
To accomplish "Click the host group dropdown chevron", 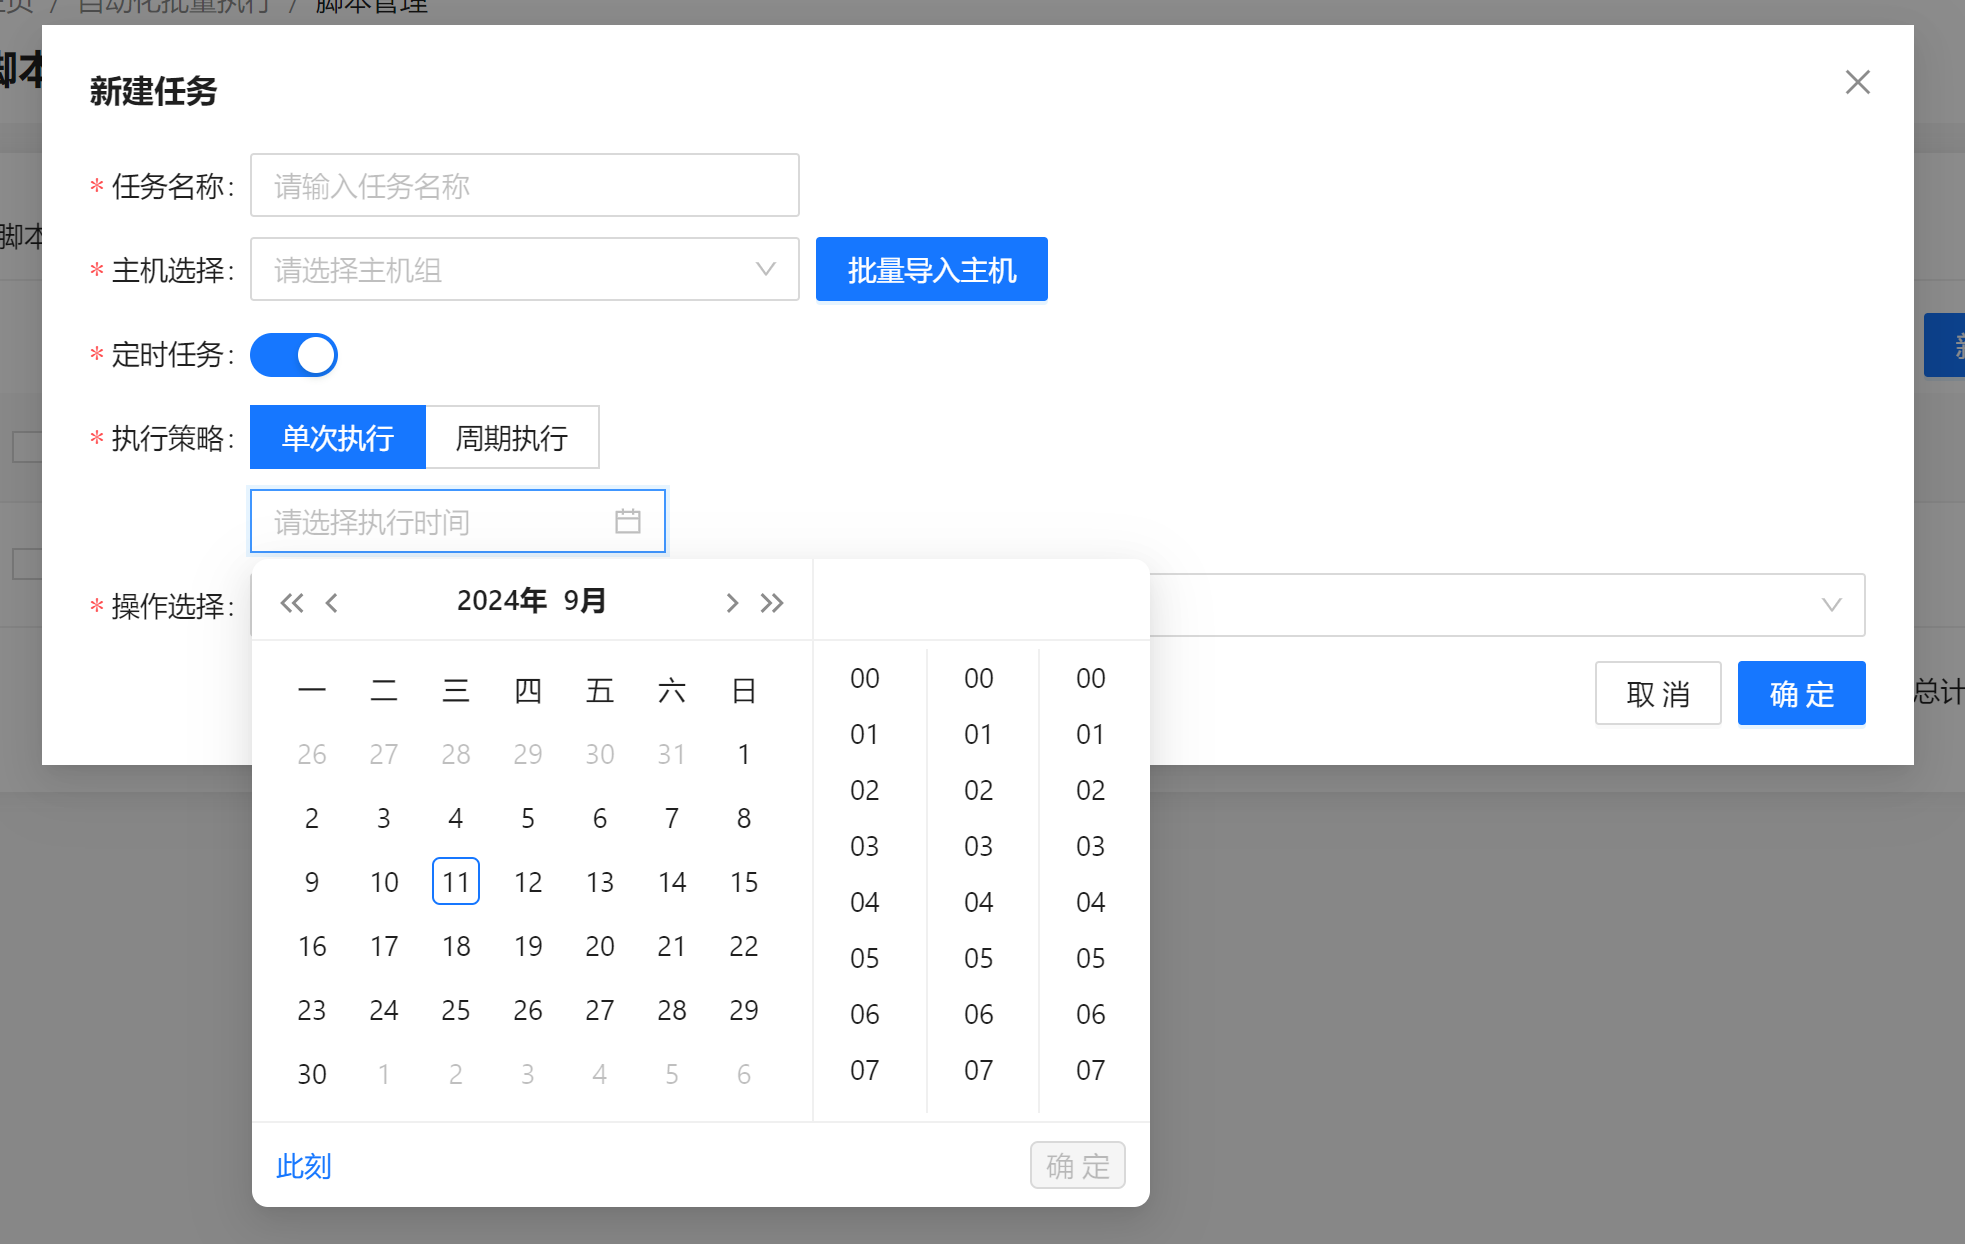I will coord(765,269).
